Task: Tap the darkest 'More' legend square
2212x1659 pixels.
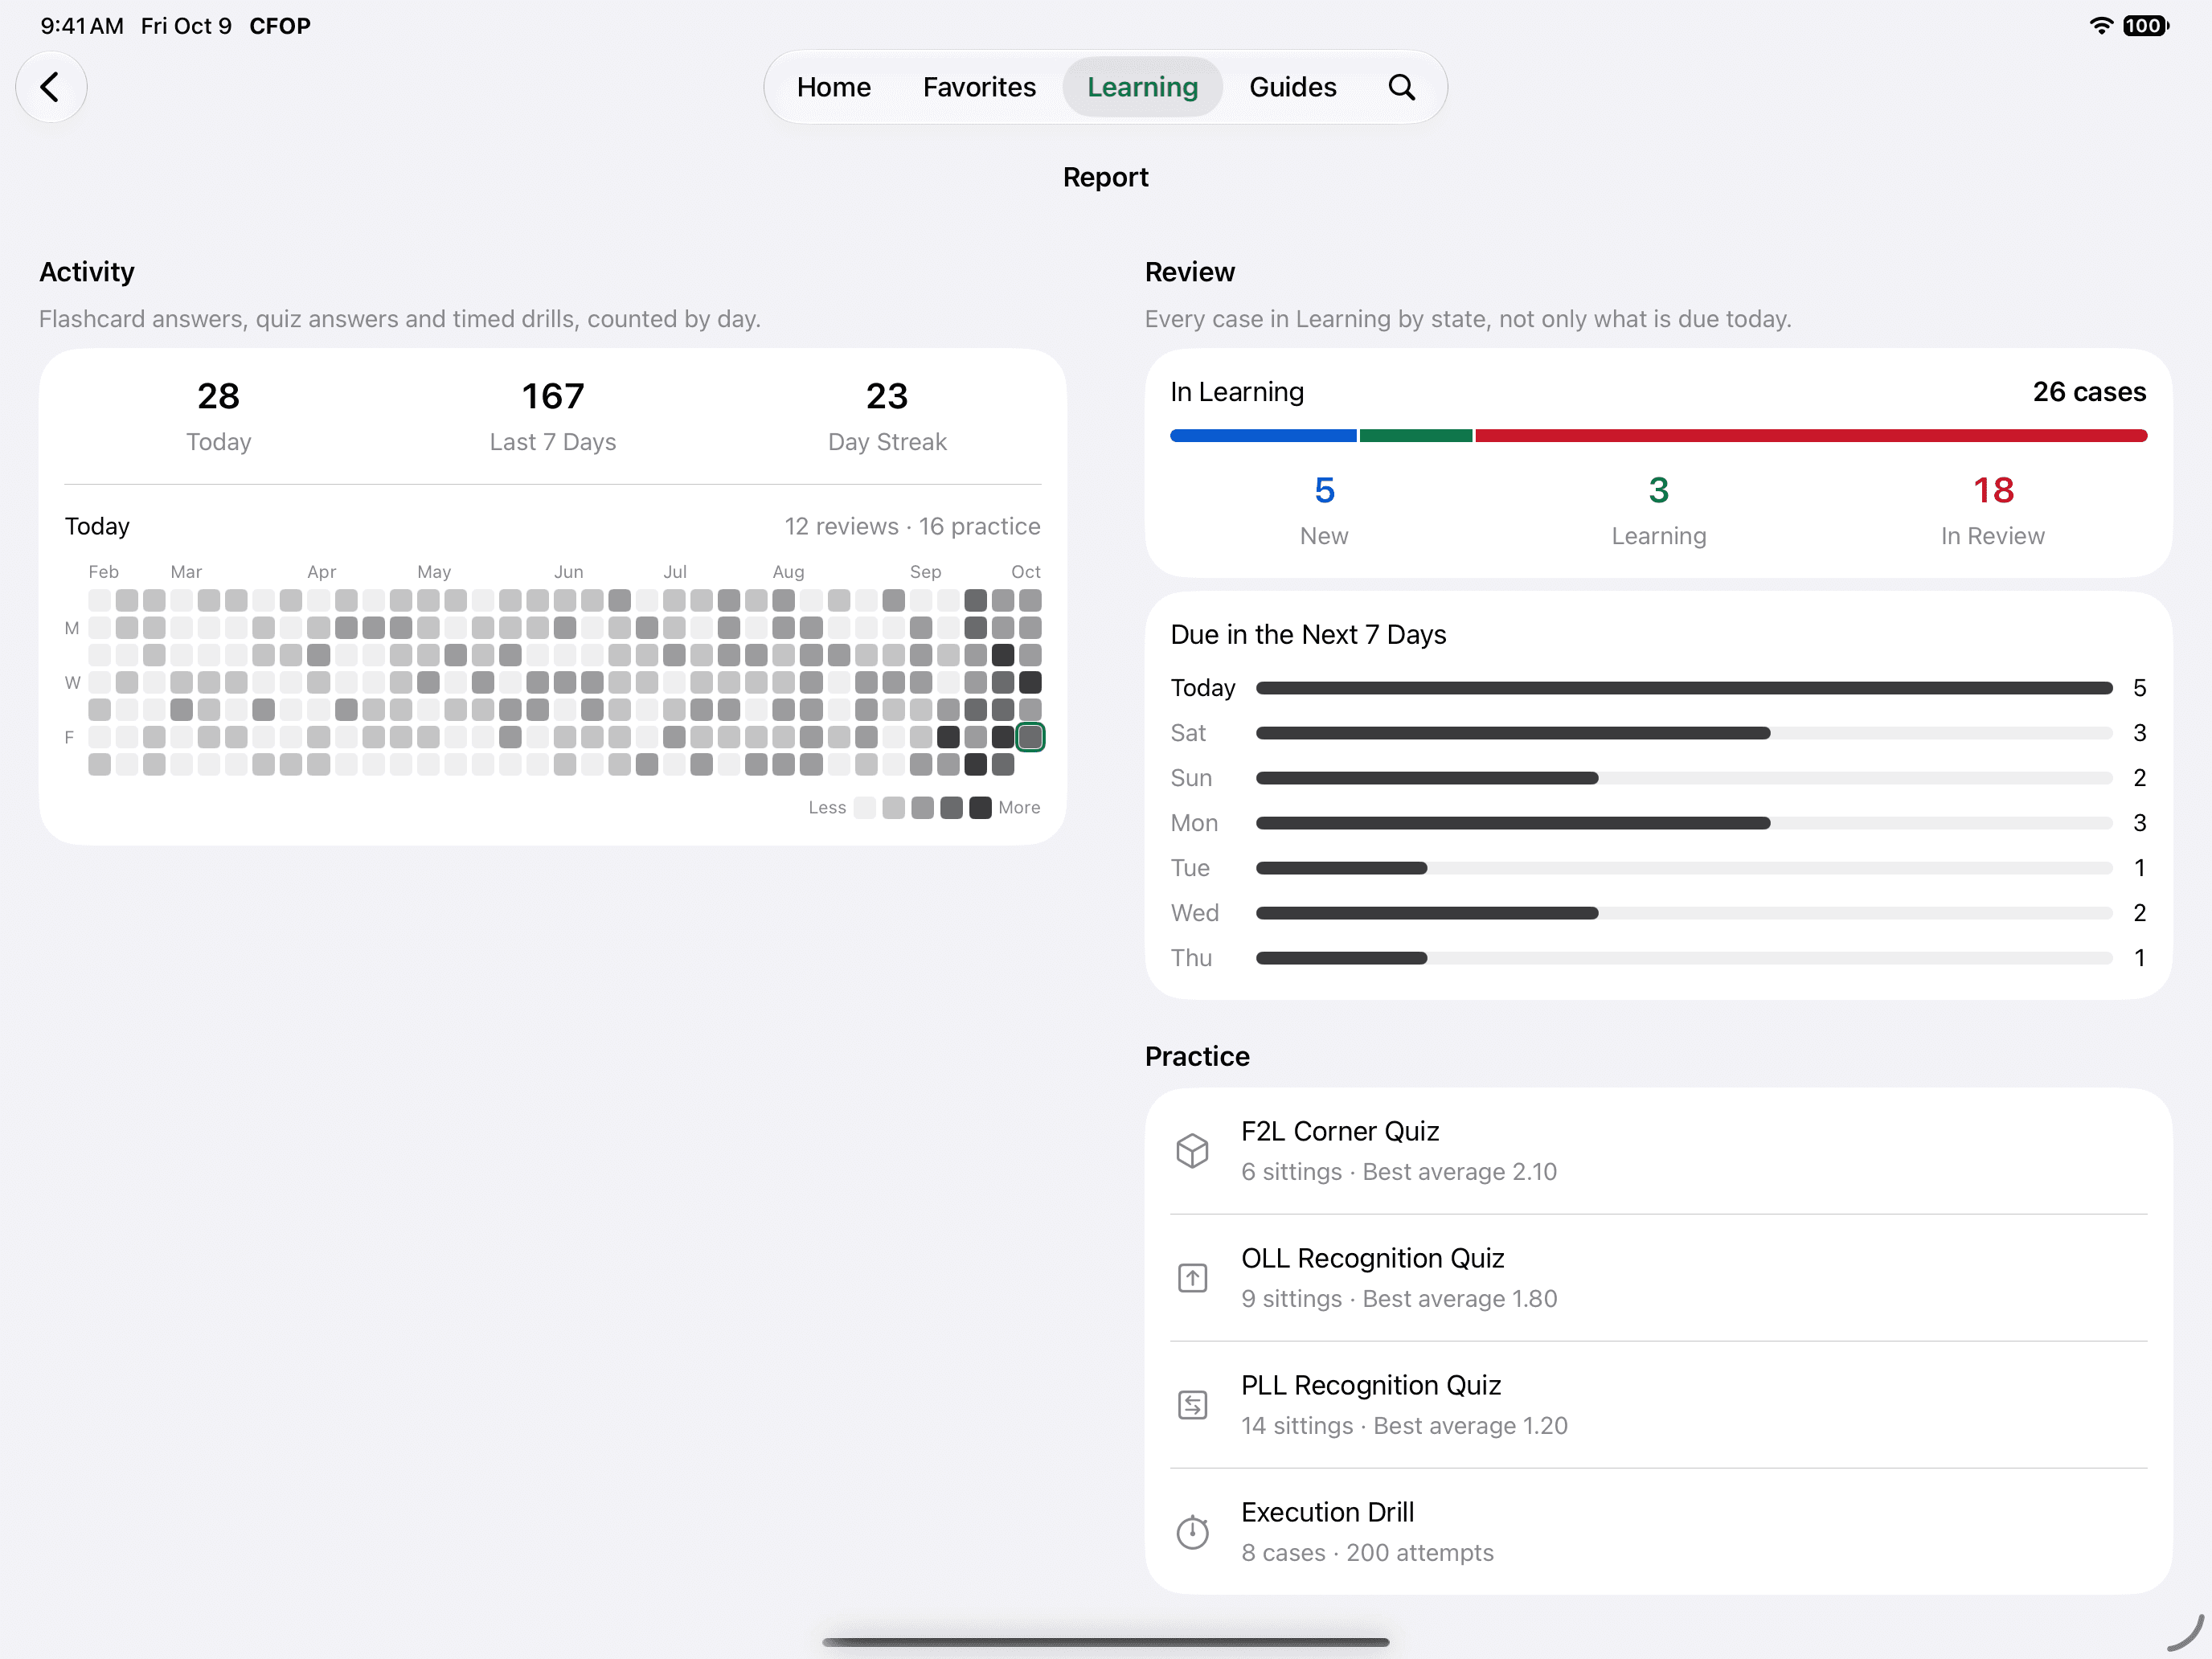Action: [980, 807]
